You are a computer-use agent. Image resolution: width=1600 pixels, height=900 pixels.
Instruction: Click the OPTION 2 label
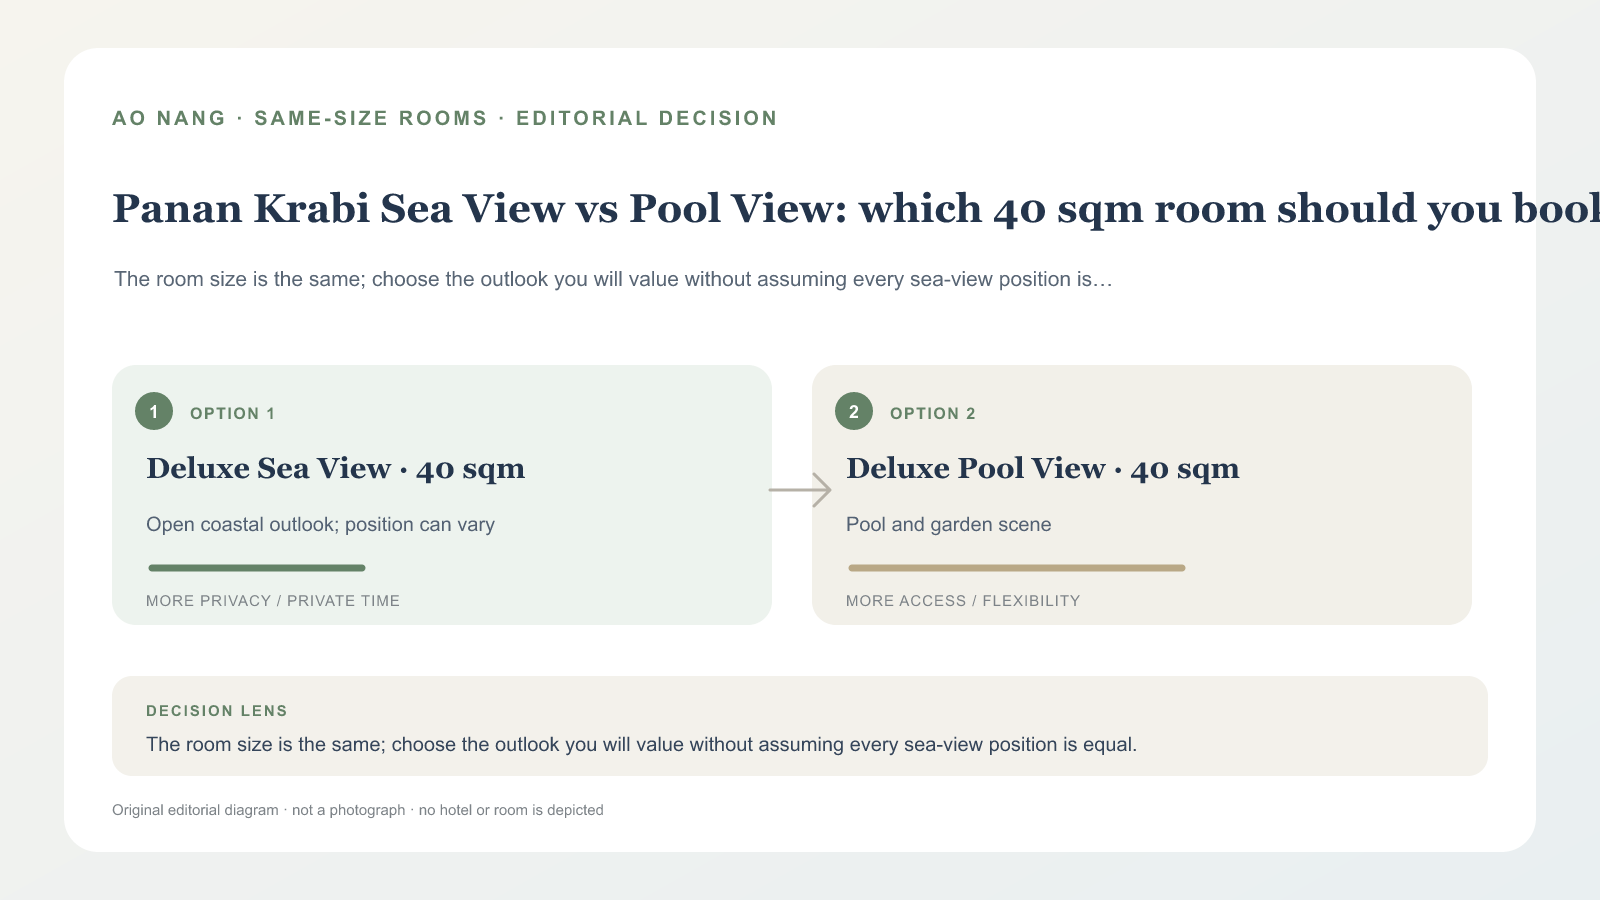(932, 413)
